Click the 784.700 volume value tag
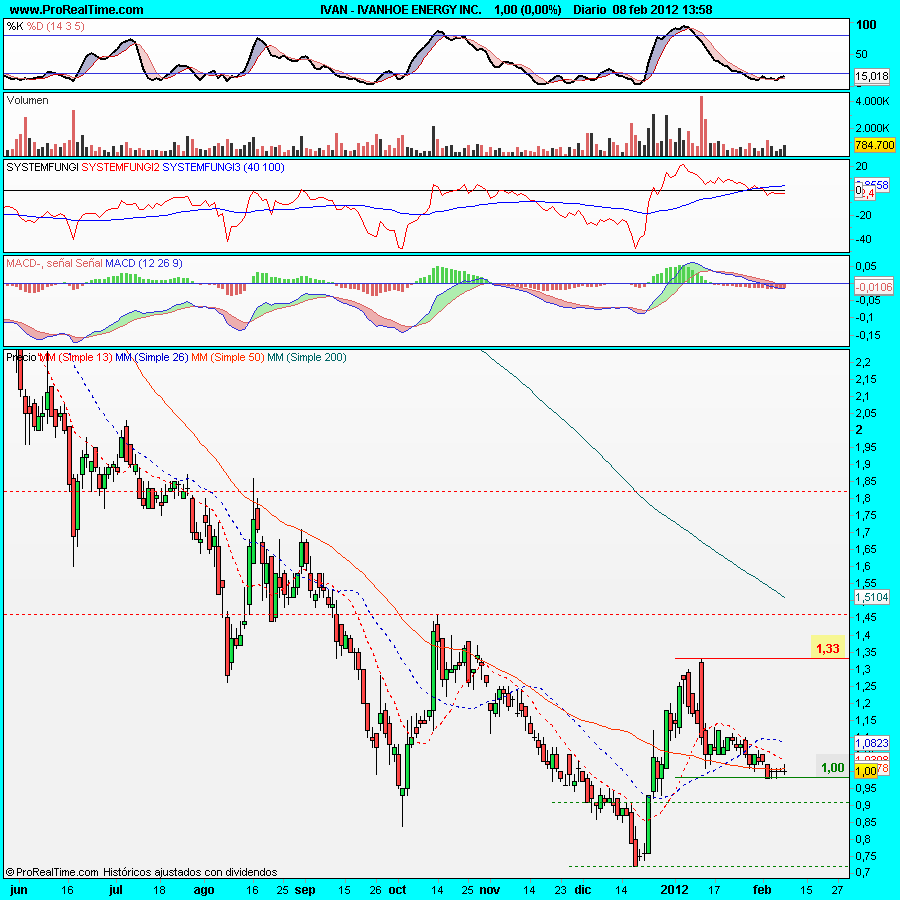The width and height of the screenshot is (900, 900). click(x=874, y=145)
